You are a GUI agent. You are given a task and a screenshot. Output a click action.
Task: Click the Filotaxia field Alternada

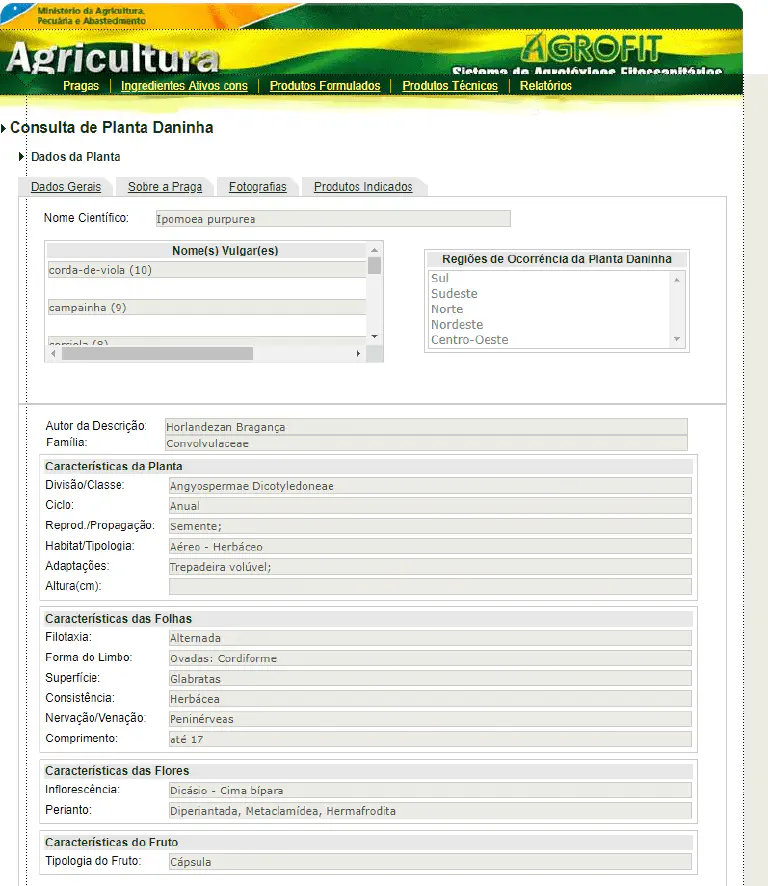430,638
